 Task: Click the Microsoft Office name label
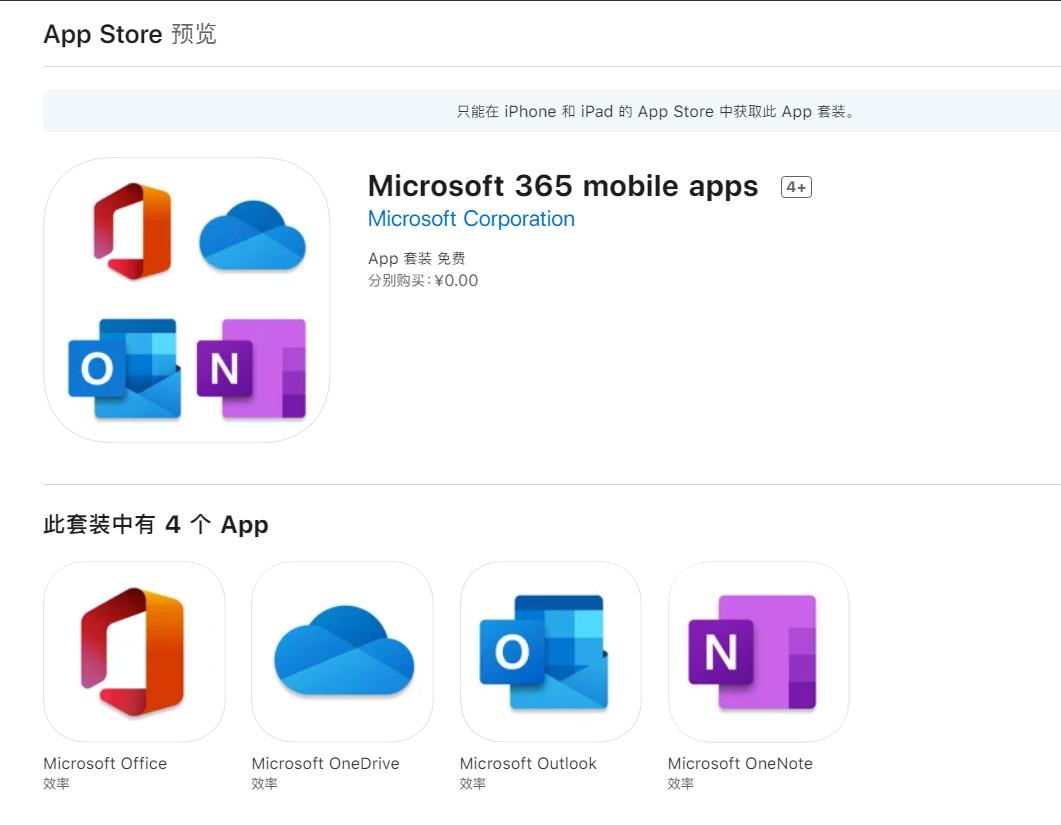pyautogui.click(x=105, y=763)
